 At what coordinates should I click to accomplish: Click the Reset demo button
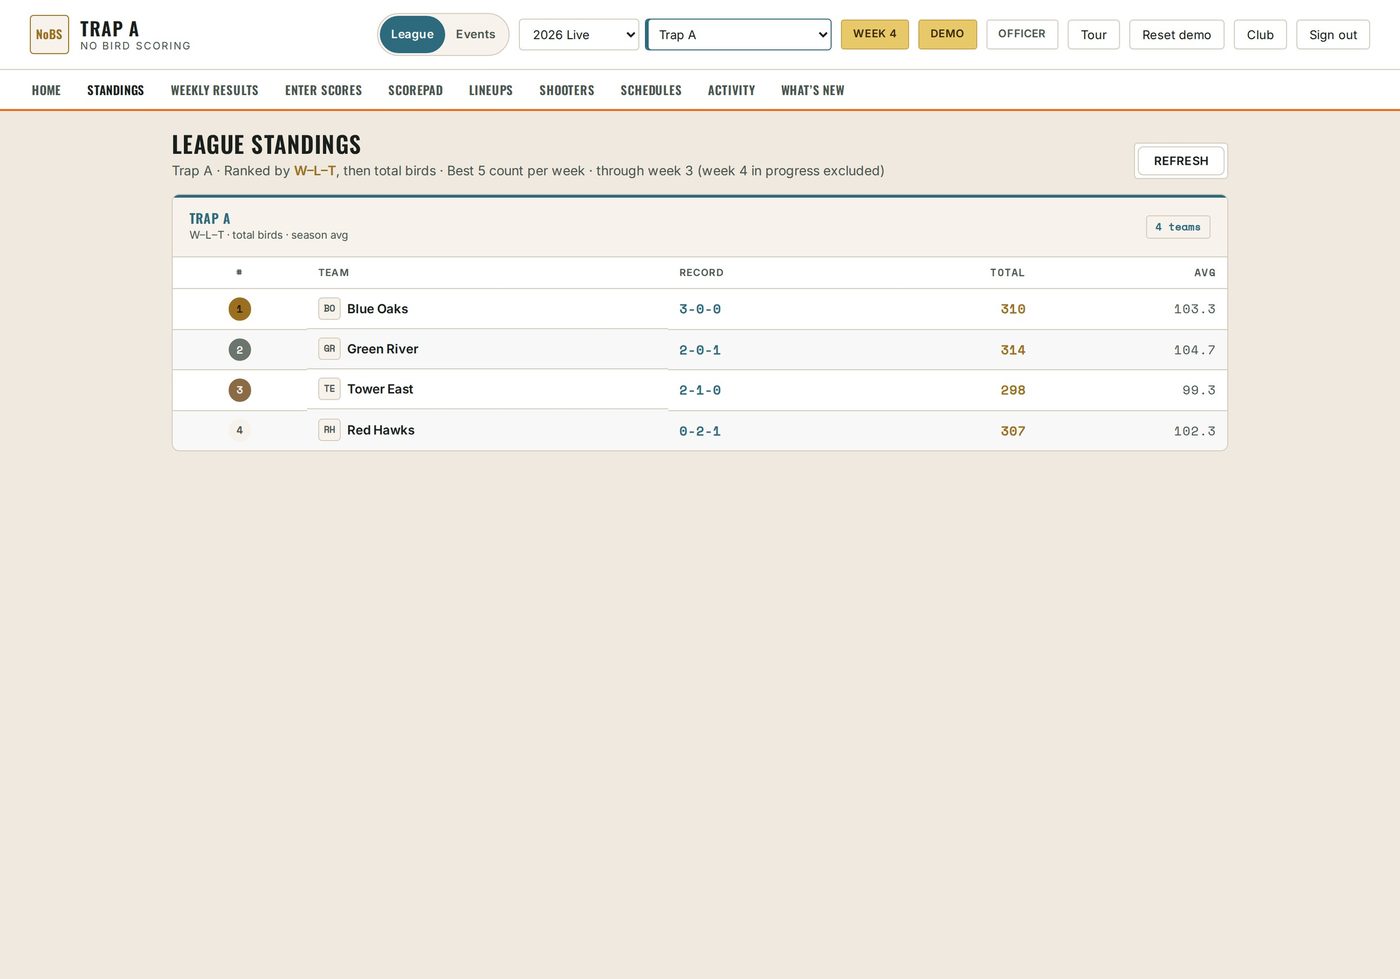coord(1176,34)
